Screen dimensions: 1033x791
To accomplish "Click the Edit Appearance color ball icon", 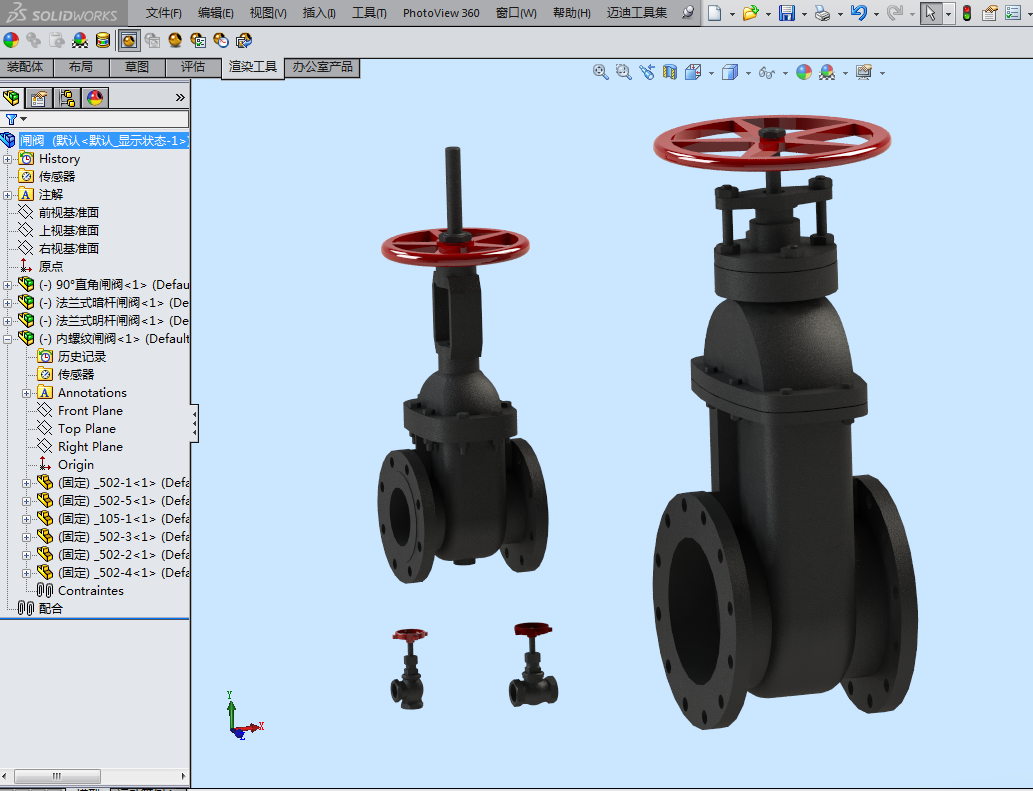I will coord(11,41).
